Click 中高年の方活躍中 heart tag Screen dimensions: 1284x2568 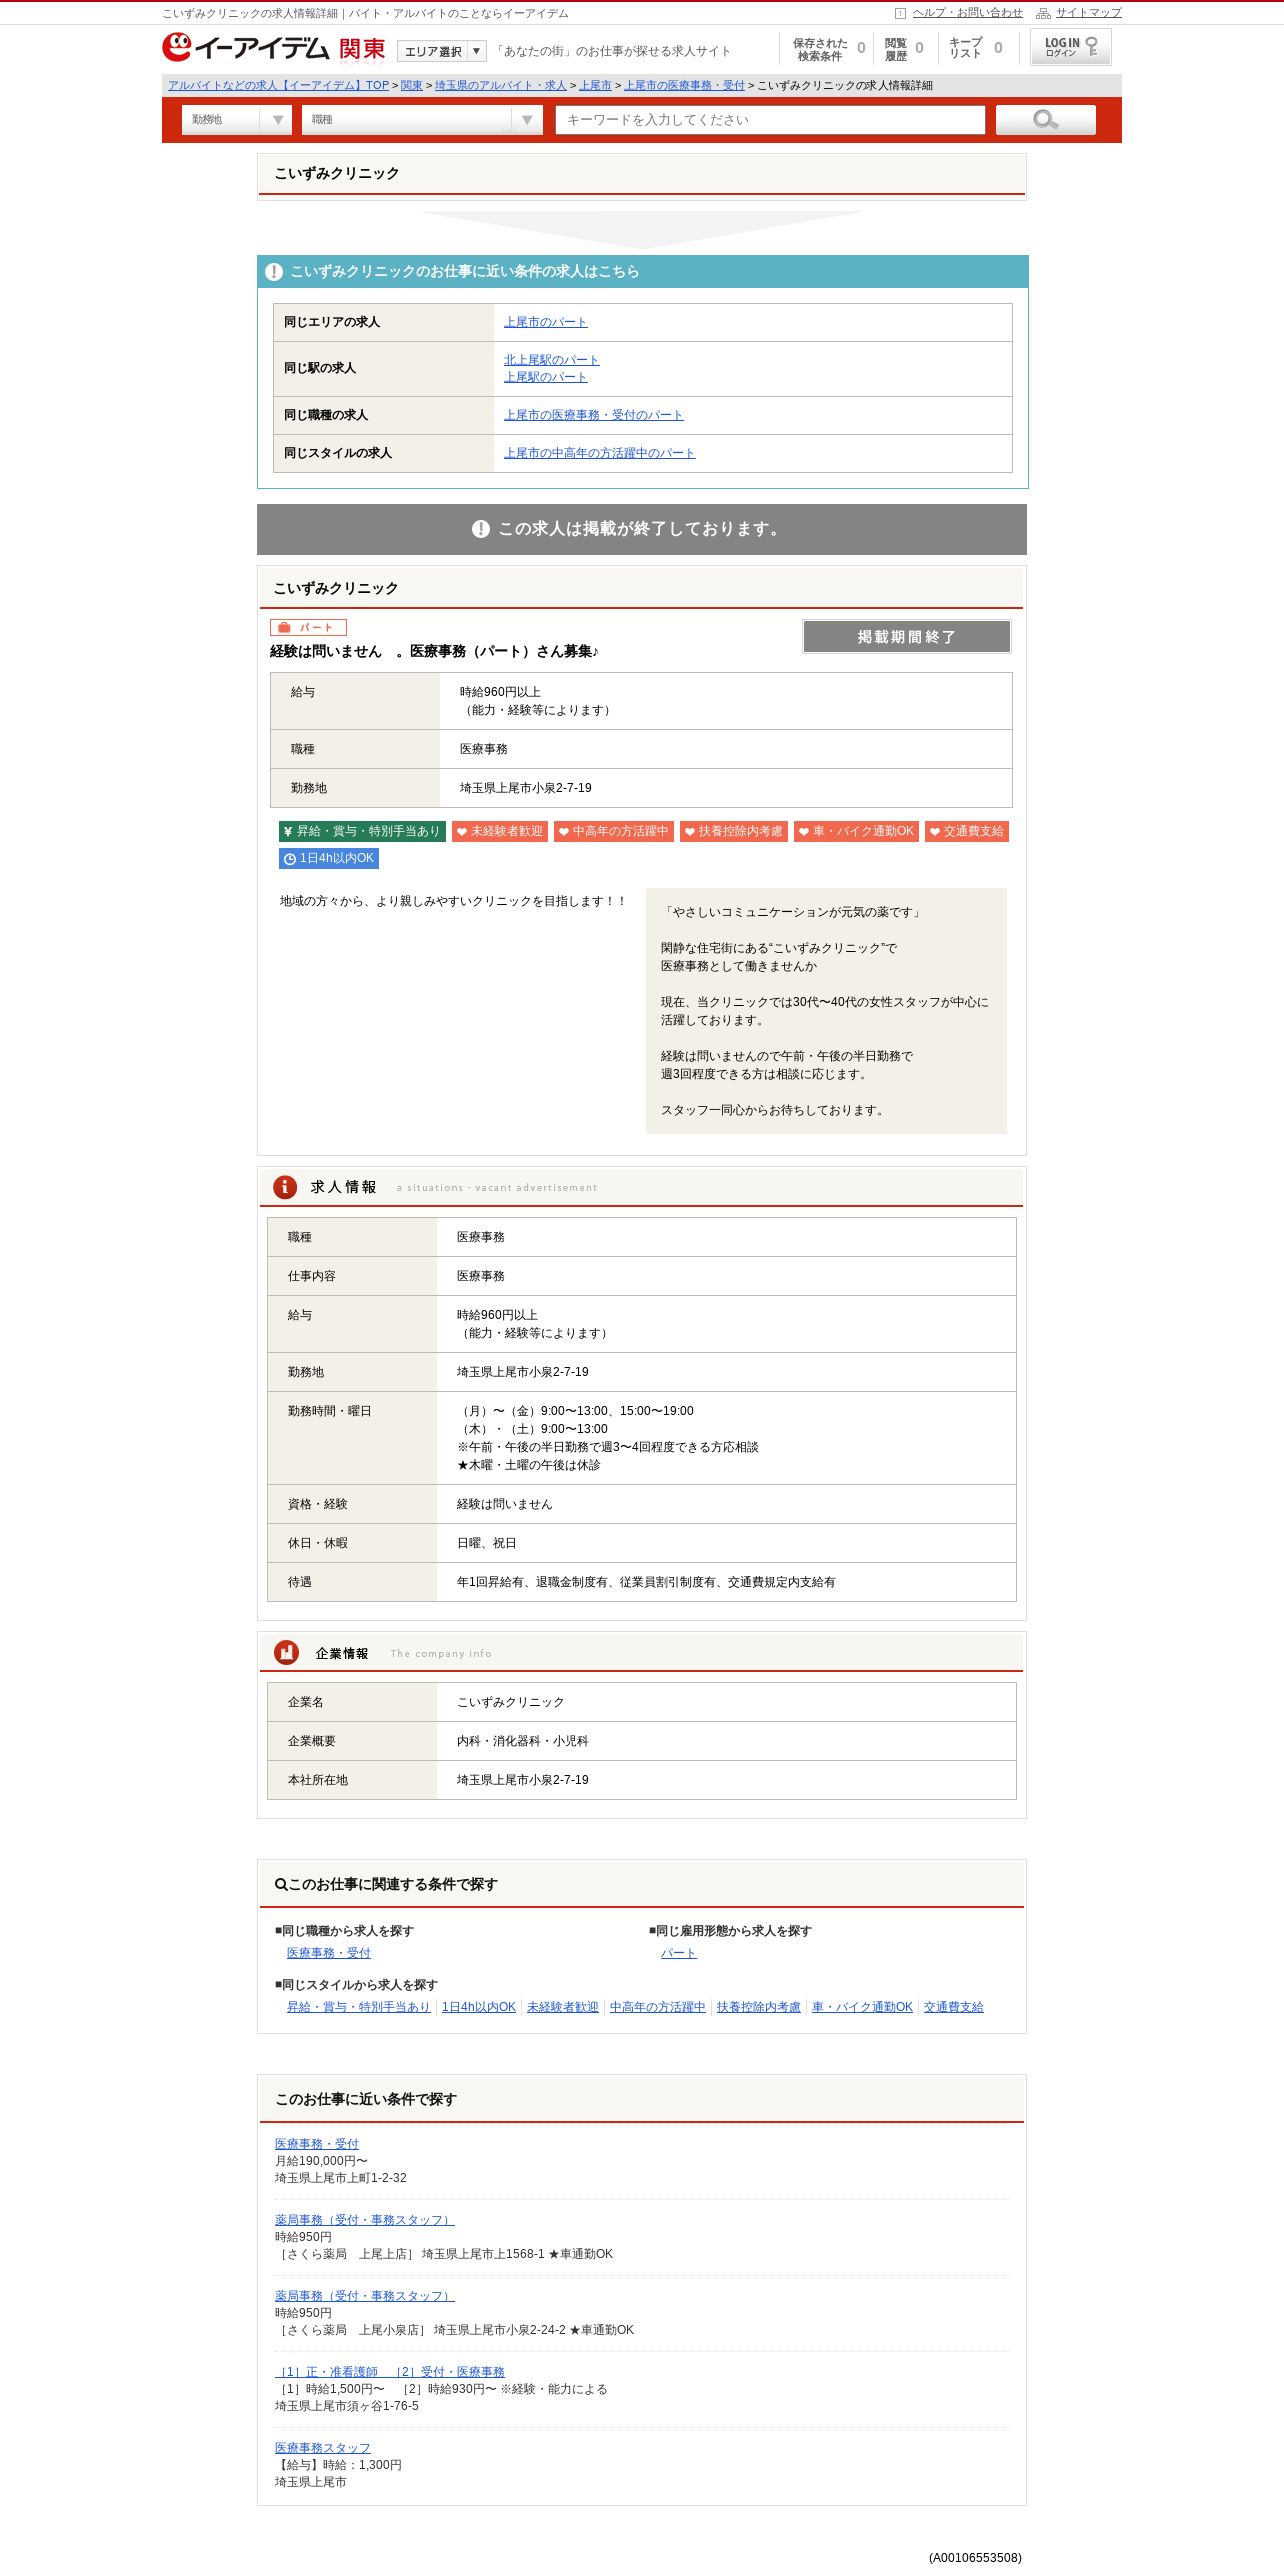pos(614,831)
